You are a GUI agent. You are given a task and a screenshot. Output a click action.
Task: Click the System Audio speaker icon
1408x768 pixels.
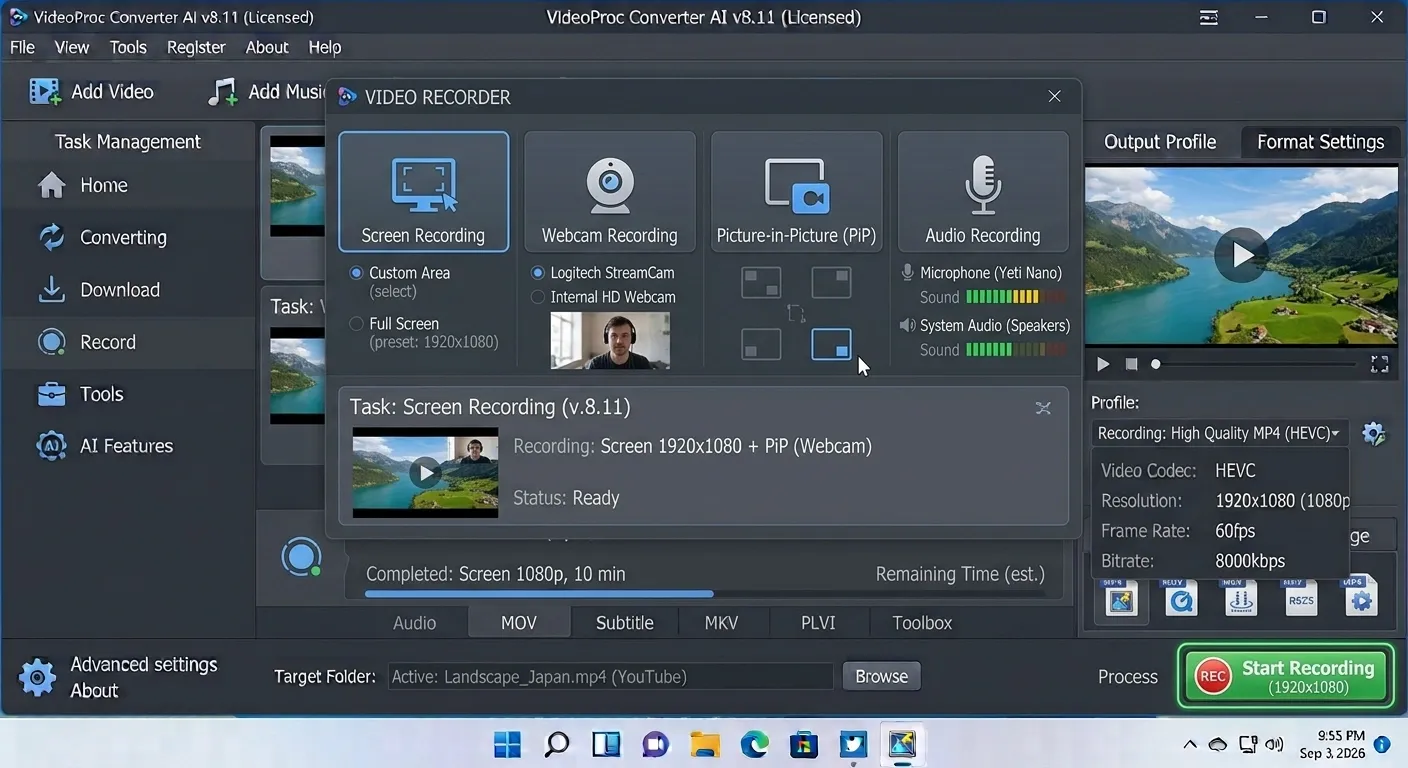pyautogui.click(x=908, y=325)
